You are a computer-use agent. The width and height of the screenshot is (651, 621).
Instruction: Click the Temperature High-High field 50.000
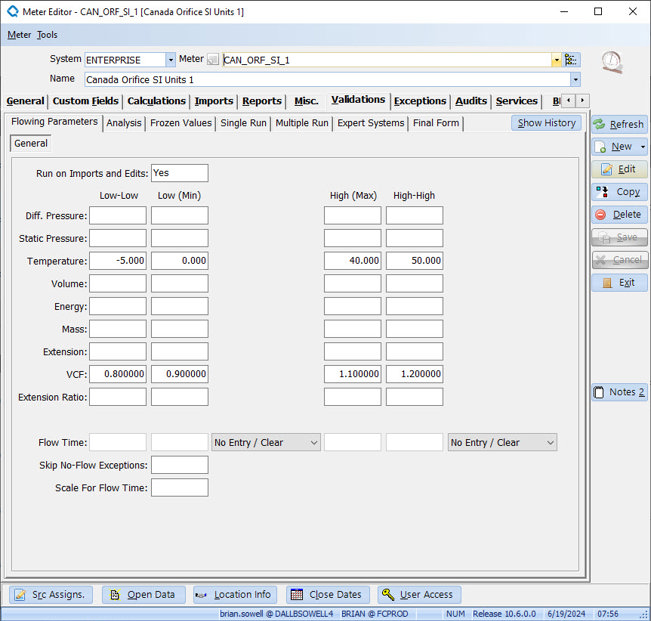pos(414,261)
